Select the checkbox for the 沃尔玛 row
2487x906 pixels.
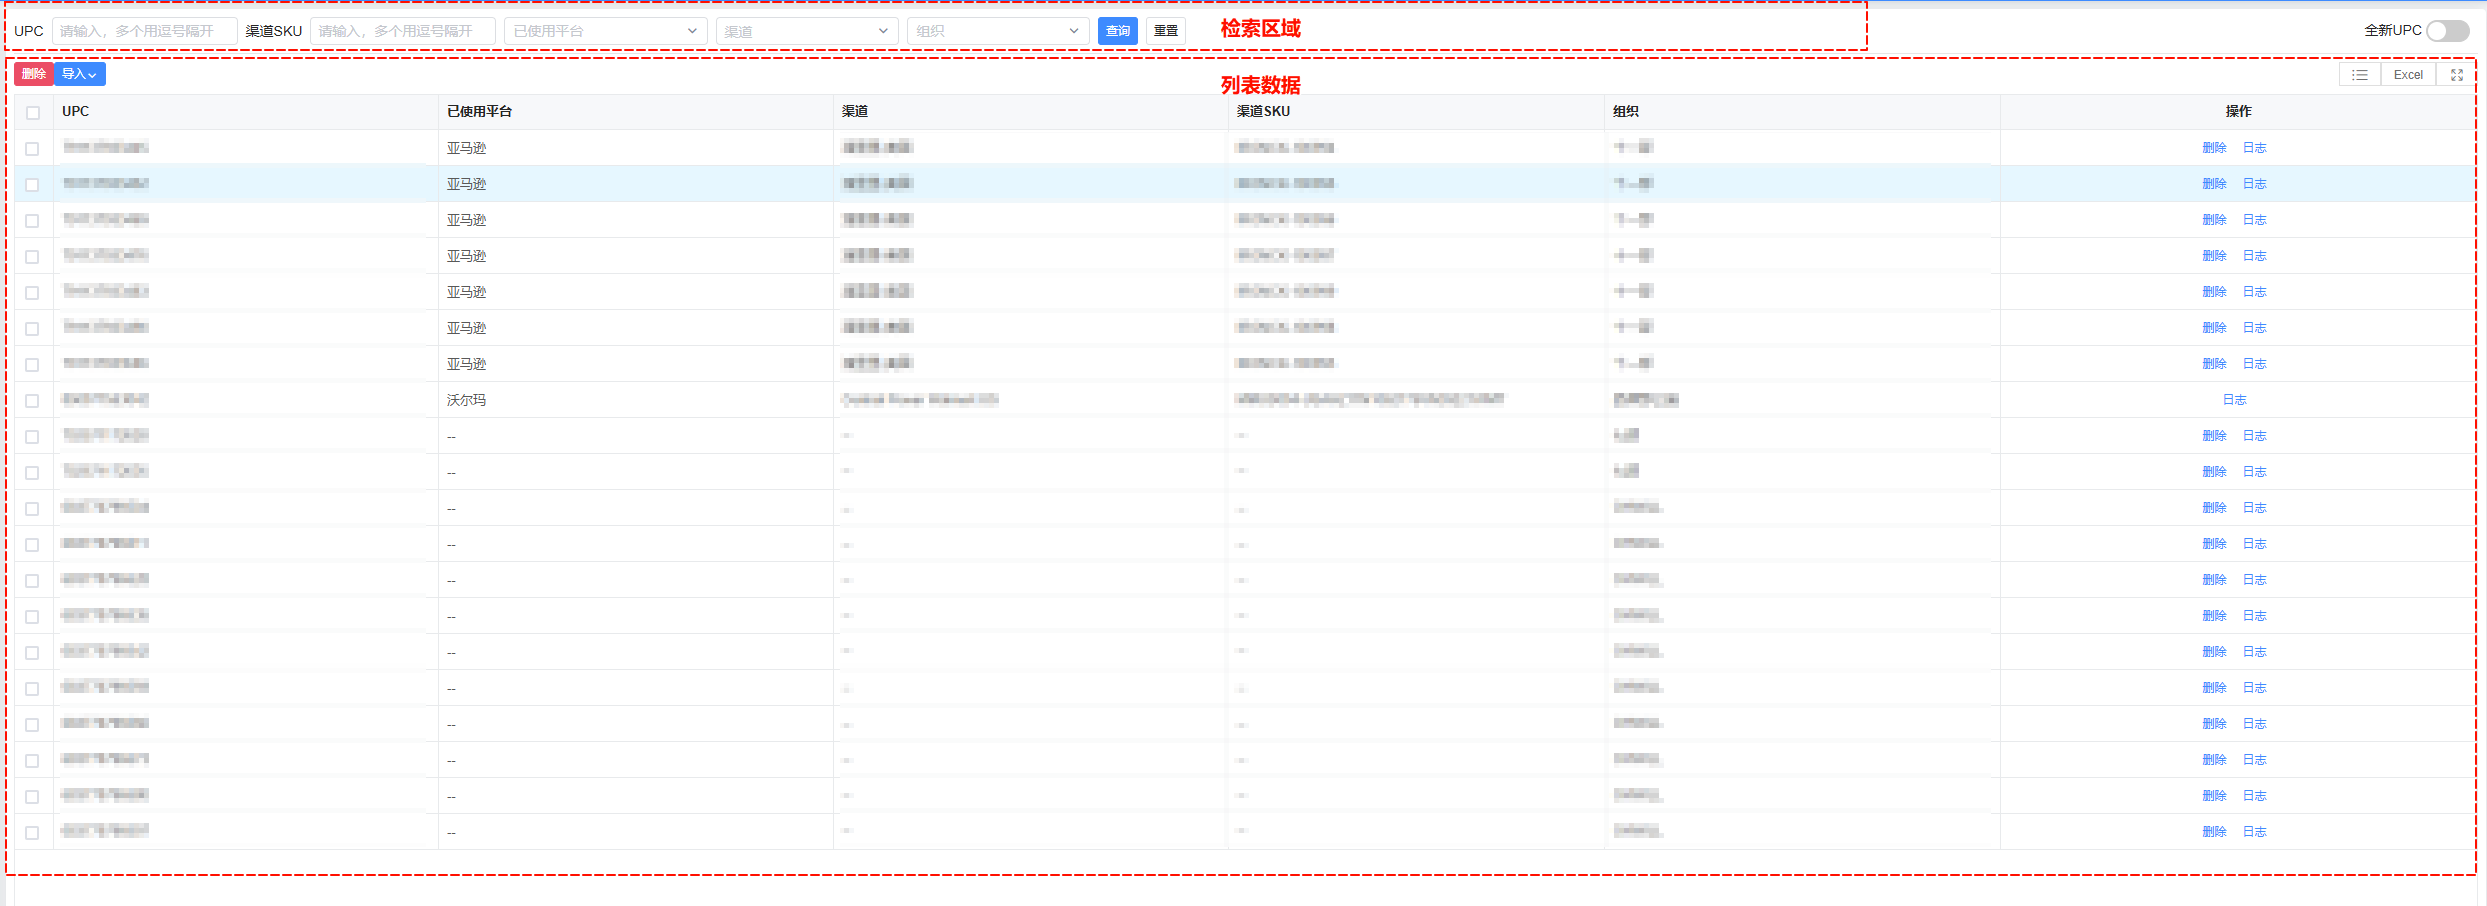[33, 400]
